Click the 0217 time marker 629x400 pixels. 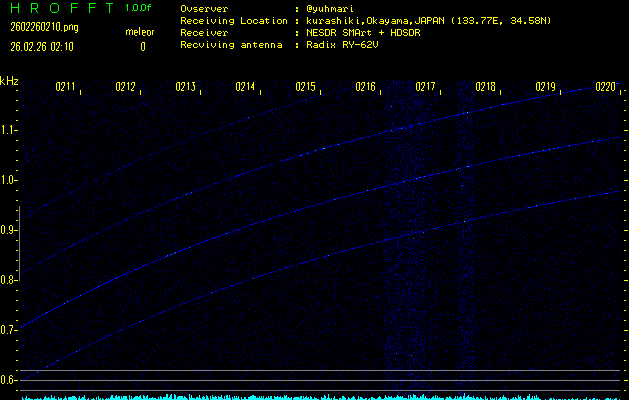pyautogui.click(x=426, y=88)
